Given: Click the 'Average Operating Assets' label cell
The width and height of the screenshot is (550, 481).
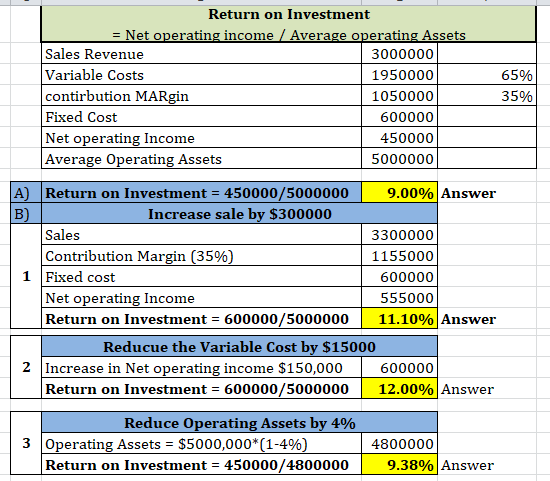Looking at the screenshot, I should coord(201,159).
